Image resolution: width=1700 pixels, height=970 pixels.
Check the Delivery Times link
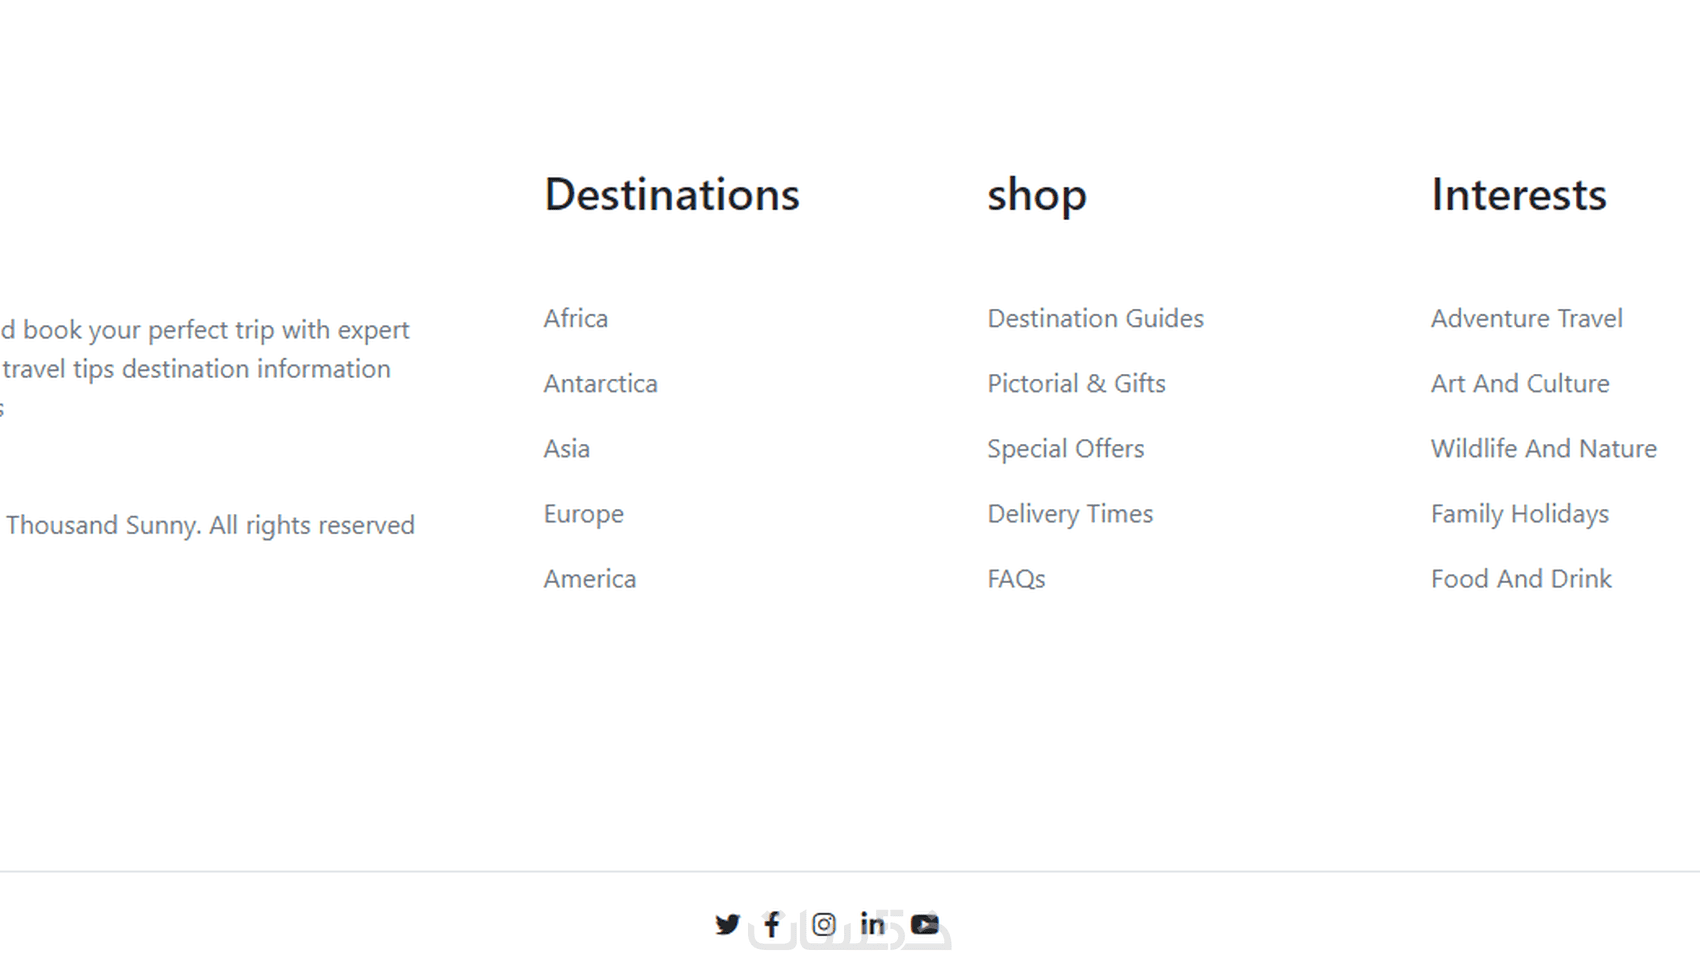click(x=1070, y=513)
